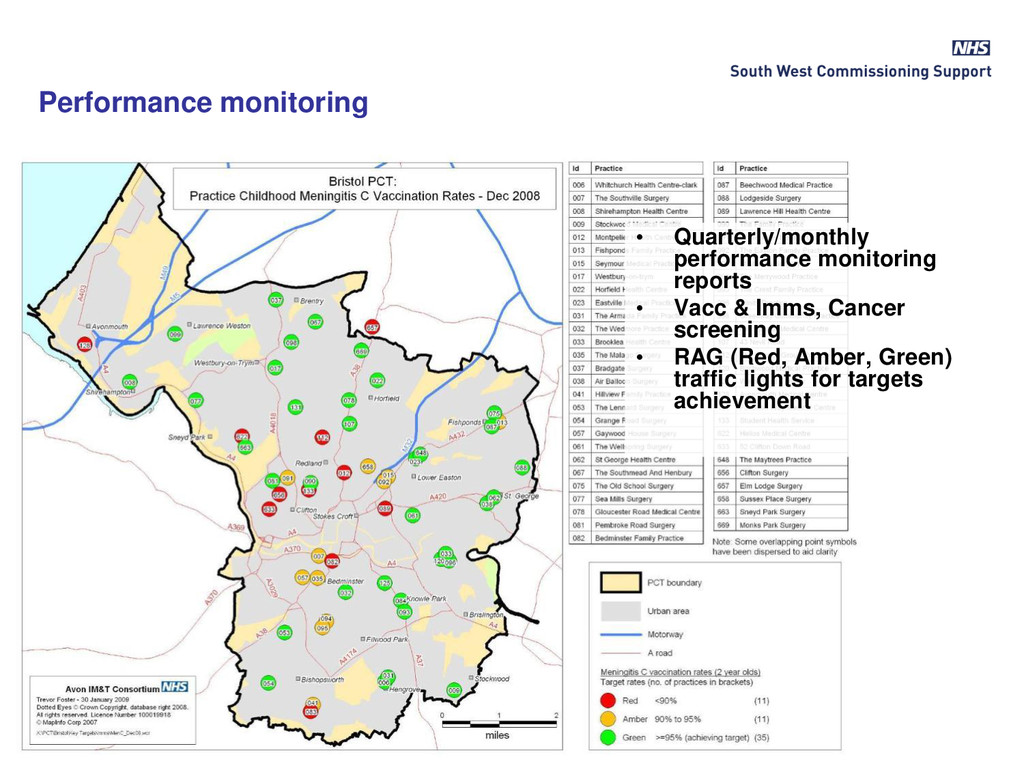Select green marker 093 below Knowle Park
The image size is (1024, 768).
404,612
